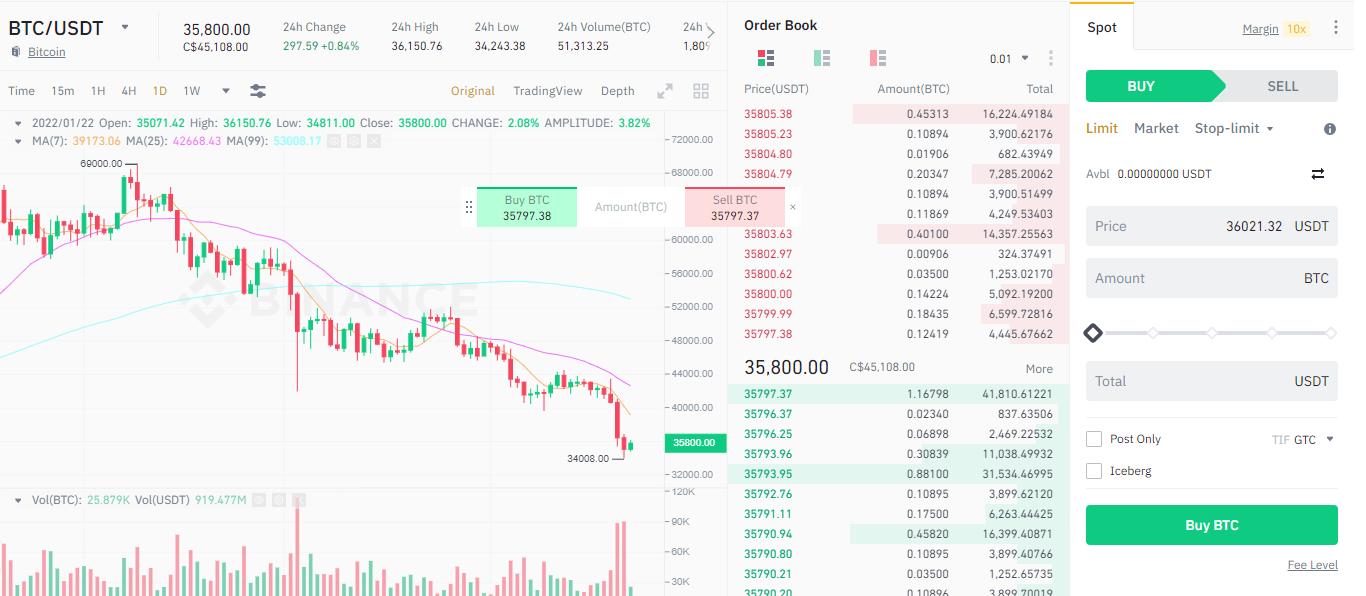This screenshot has height=596, width=1366.
Task: Enable the Iceberg order checkbox
Action: pyautogui.click(x=1093, y=470)
